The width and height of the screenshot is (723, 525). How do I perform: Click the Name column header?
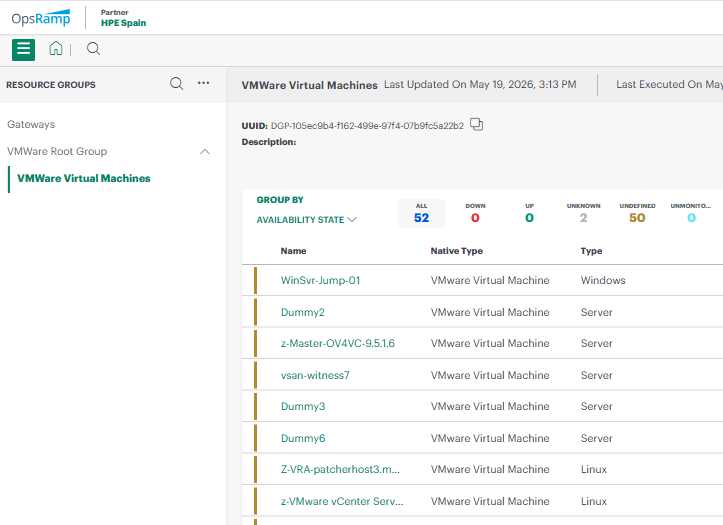tap(293, 251)
